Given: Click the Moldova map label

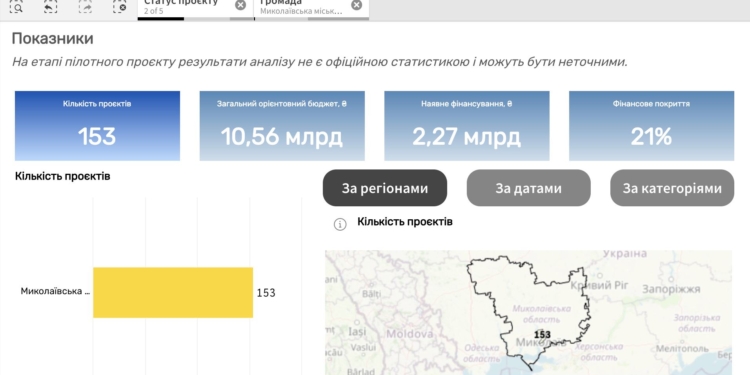Looking at the screenshot, I should pos(410,333).
